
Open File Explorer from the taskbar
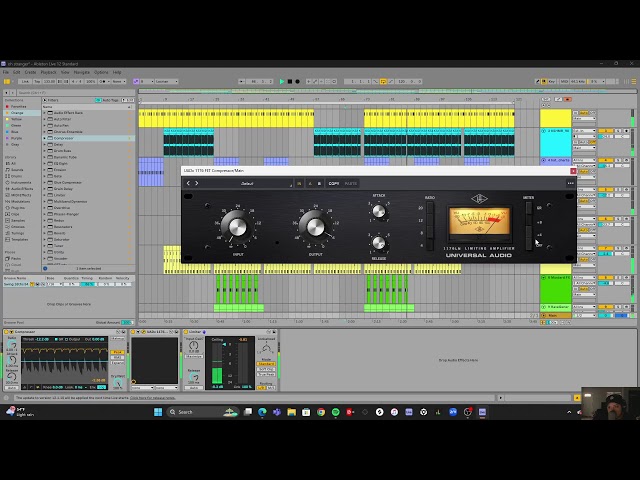(291, 412)
